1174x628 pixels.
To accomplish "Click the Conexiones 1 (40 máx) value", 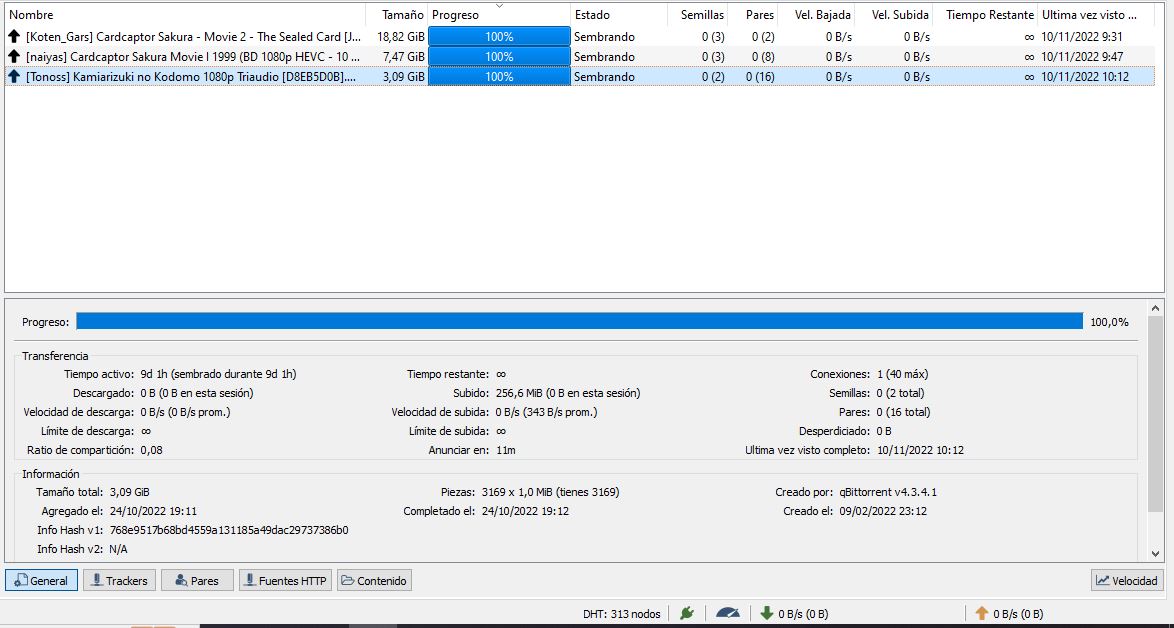I will point(902,374).
